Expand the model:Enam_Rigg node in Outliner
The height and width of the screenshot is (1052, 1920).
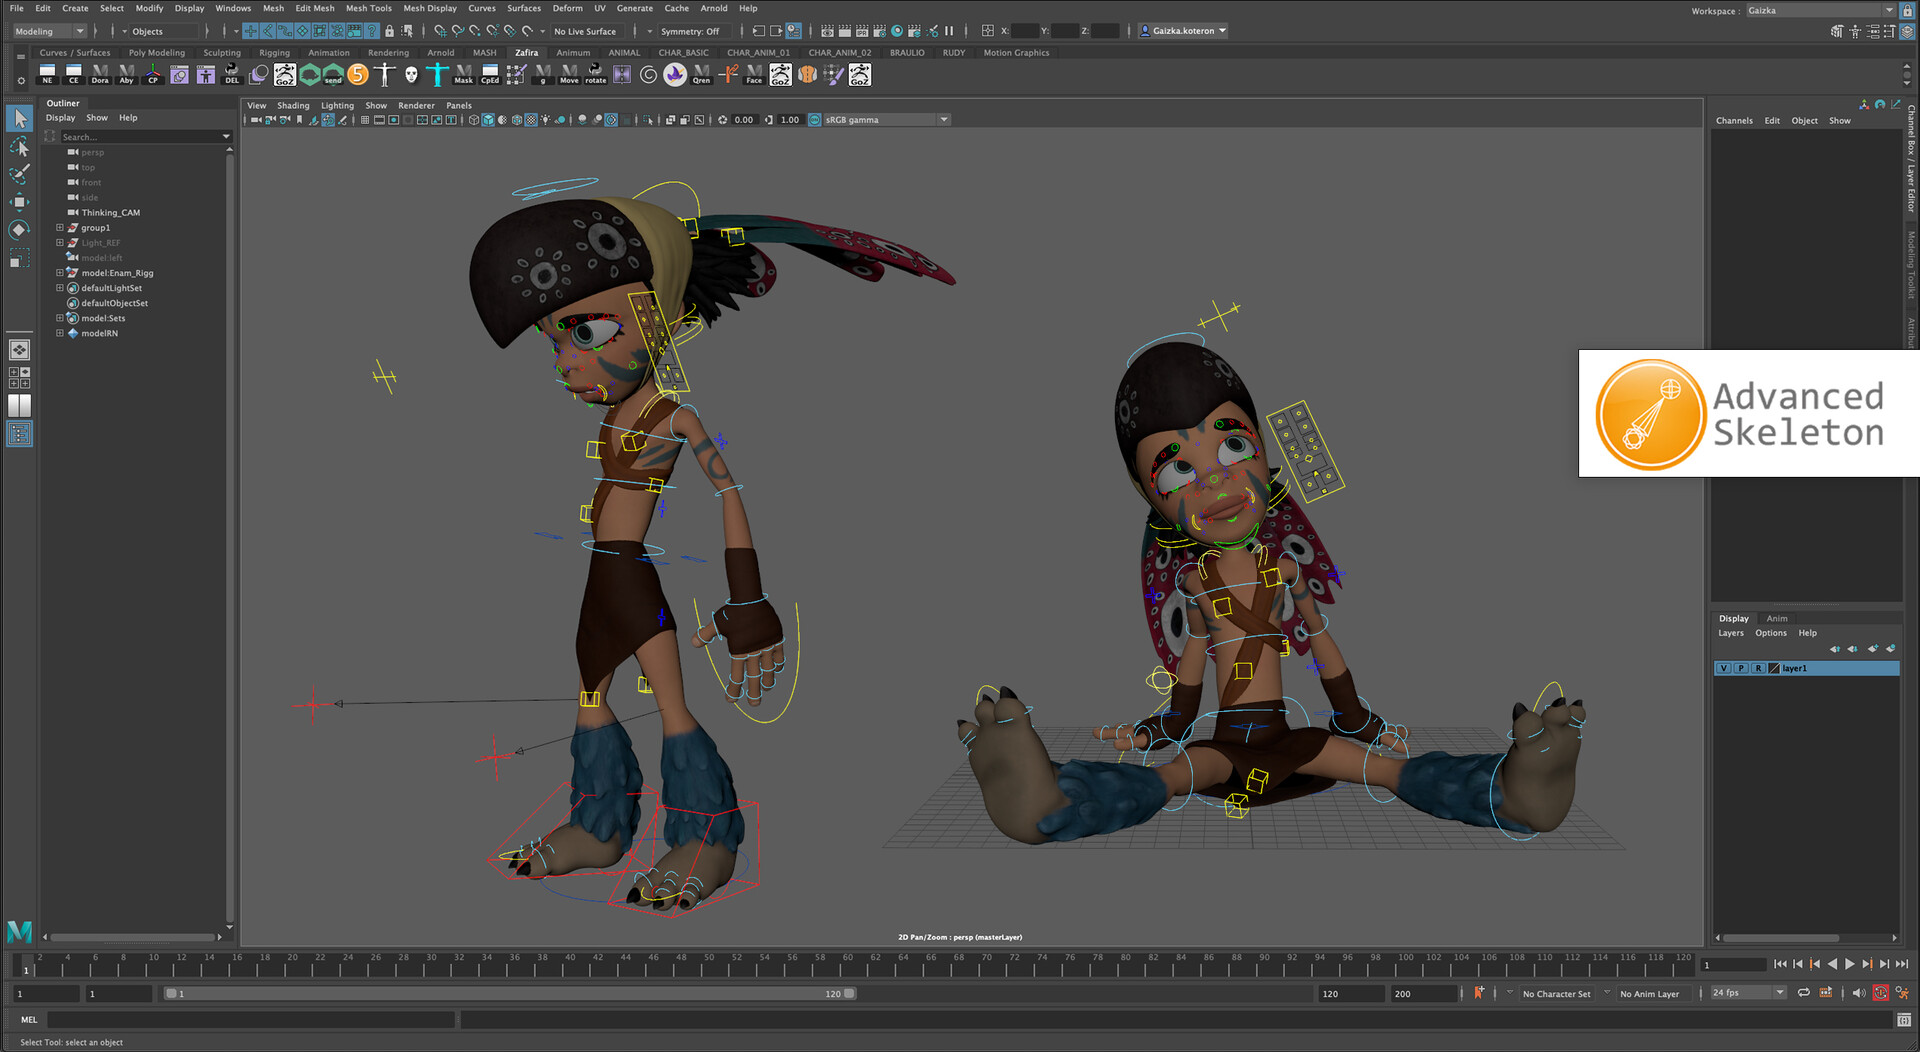pyautogui.click(x=60, y=273)
